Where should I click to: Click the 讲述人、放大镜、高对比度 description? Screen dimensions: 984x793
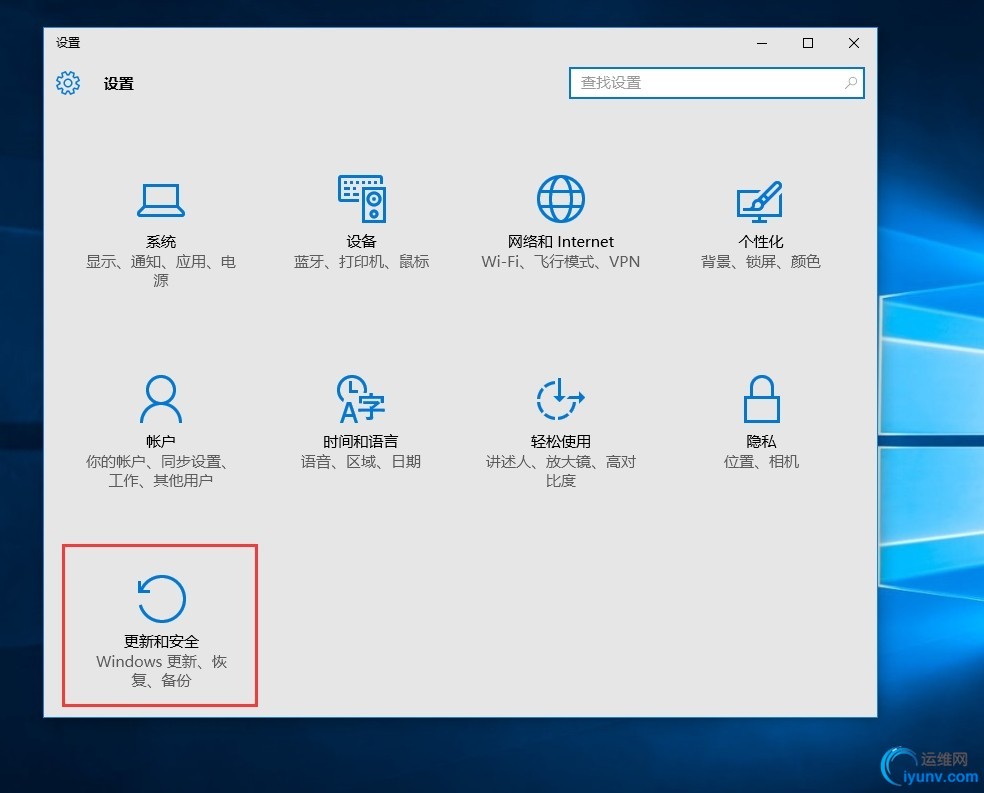click(x=560, y=471)
